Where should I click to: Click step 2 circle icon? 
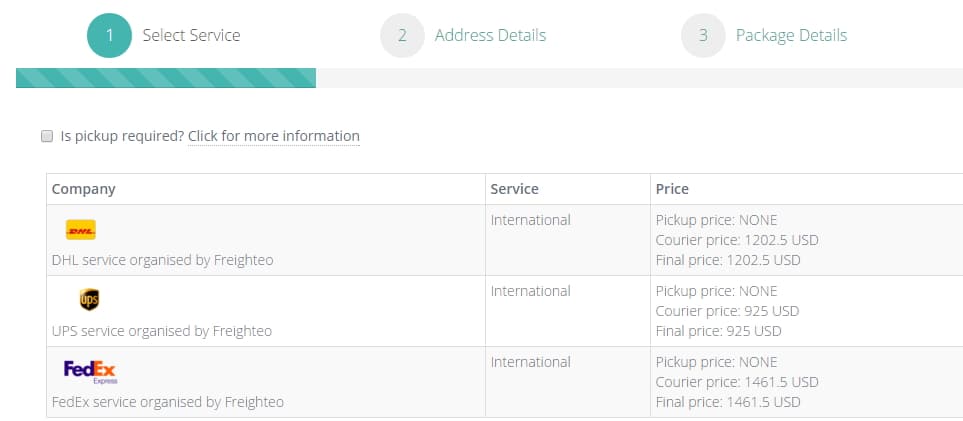coord(402,36)
